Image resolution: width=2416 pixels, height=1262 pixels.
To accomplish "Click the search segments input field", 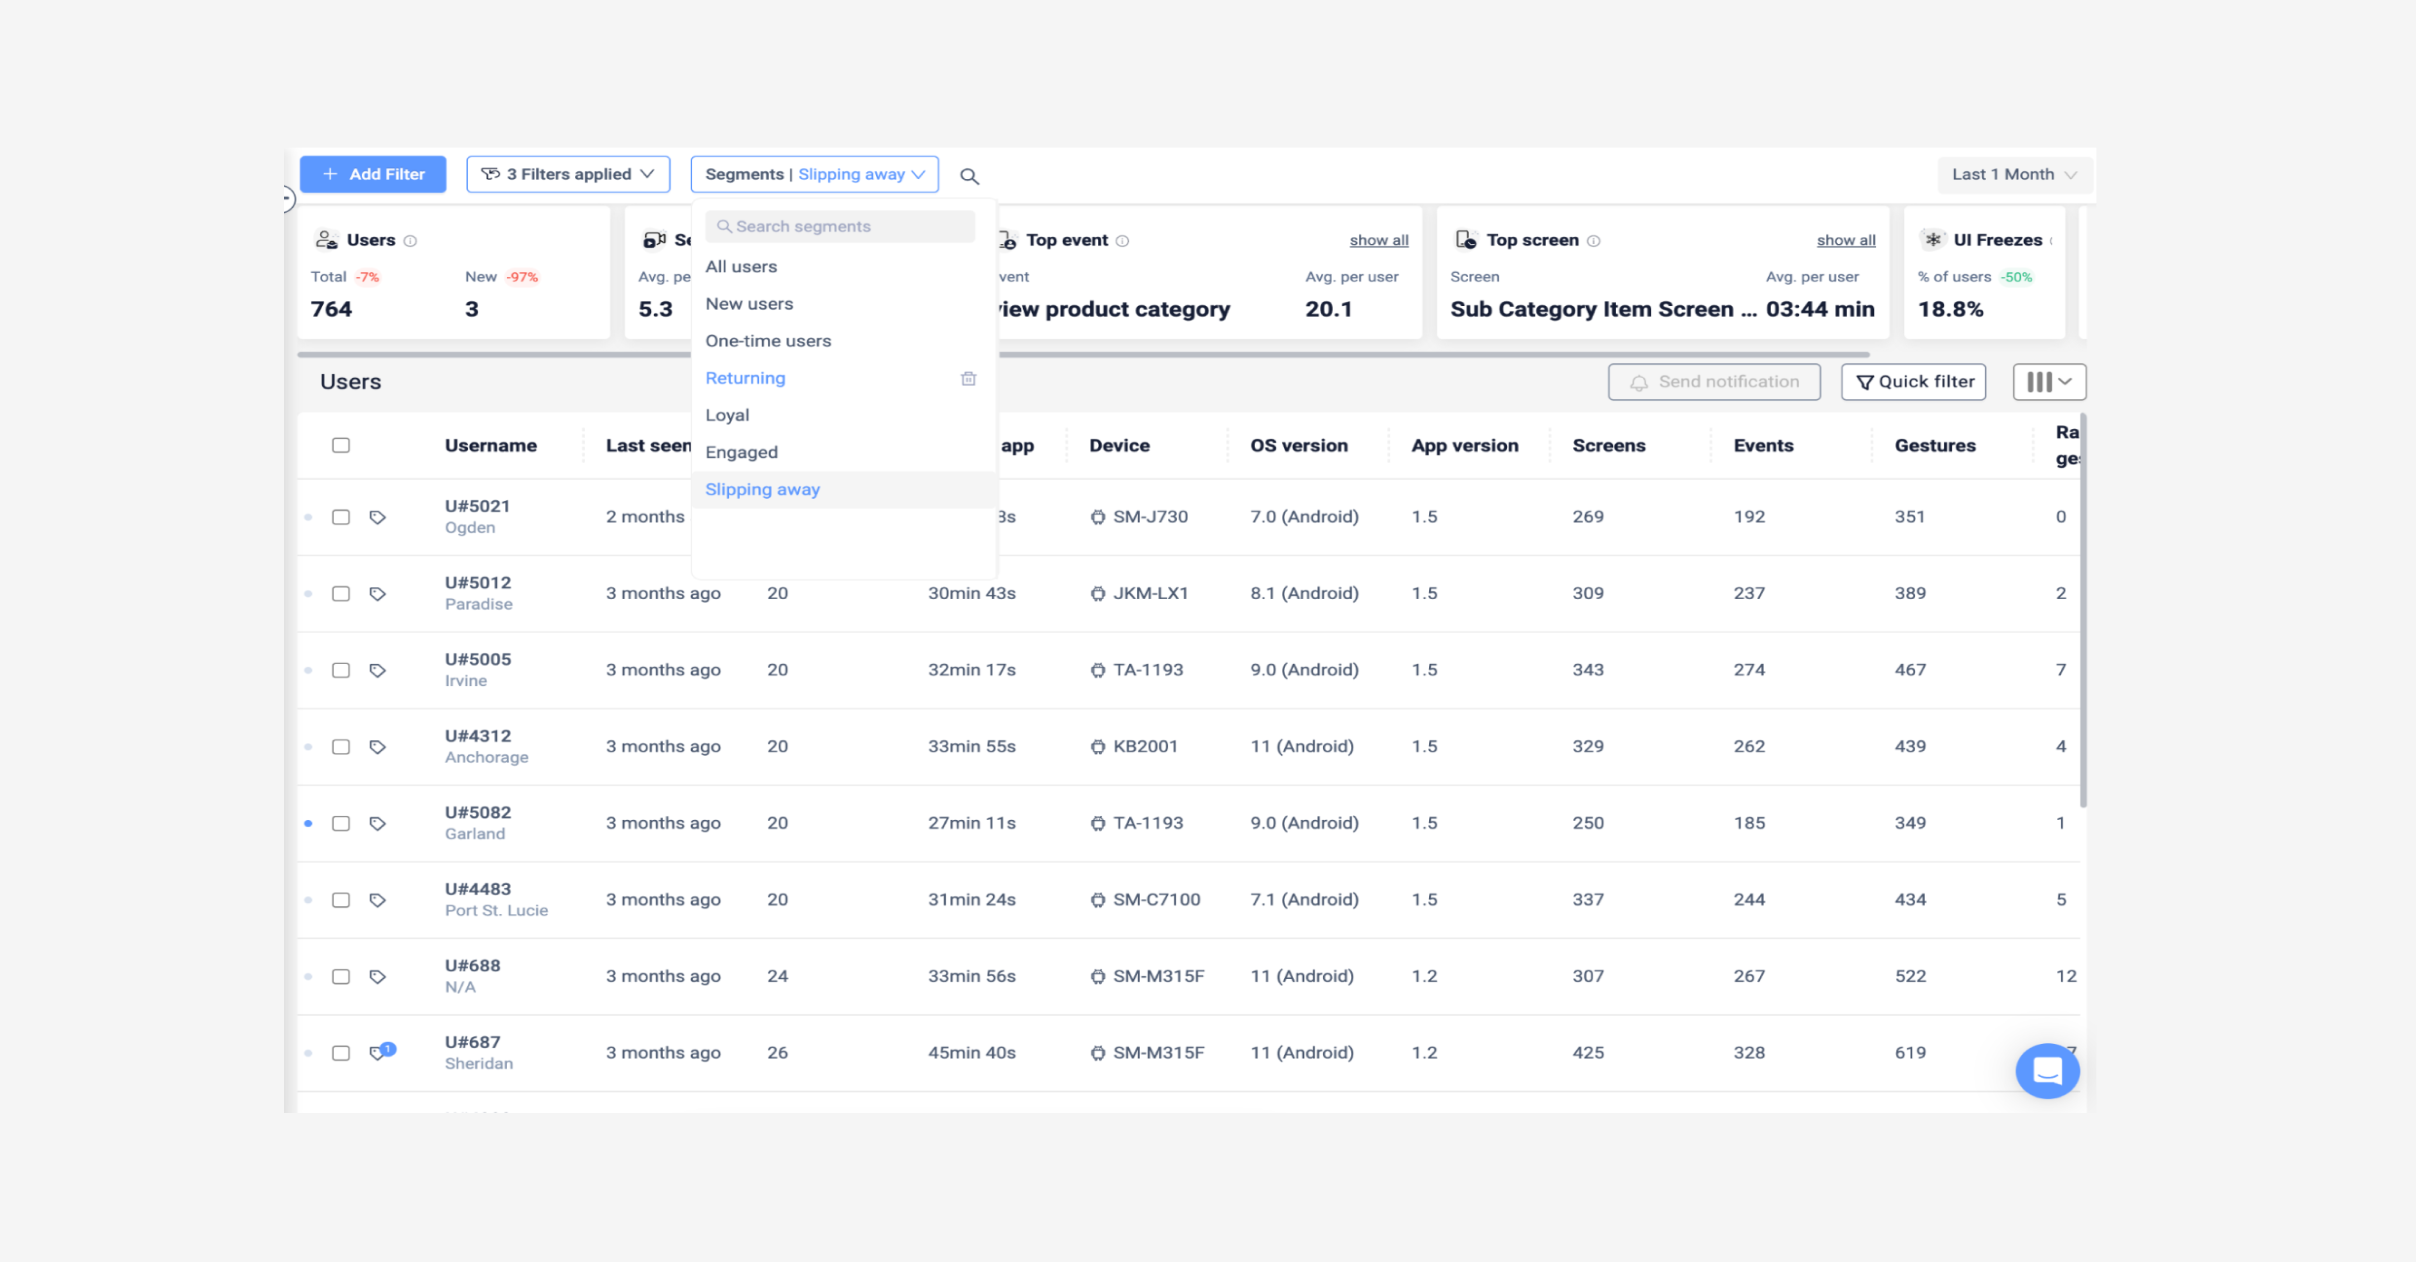I will (840, 227).
